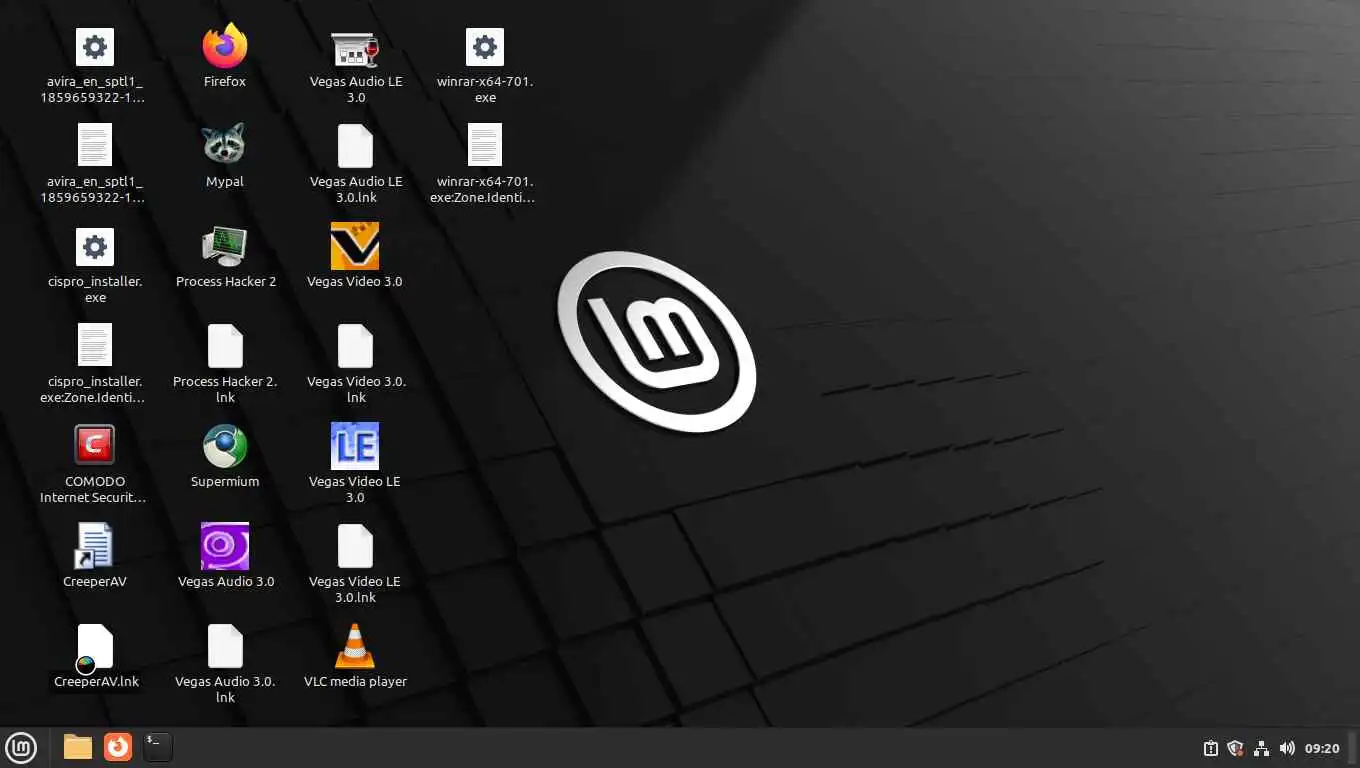Select the cispro_installer.exe gear icon
1360x768 pixels.
[95, 247]
